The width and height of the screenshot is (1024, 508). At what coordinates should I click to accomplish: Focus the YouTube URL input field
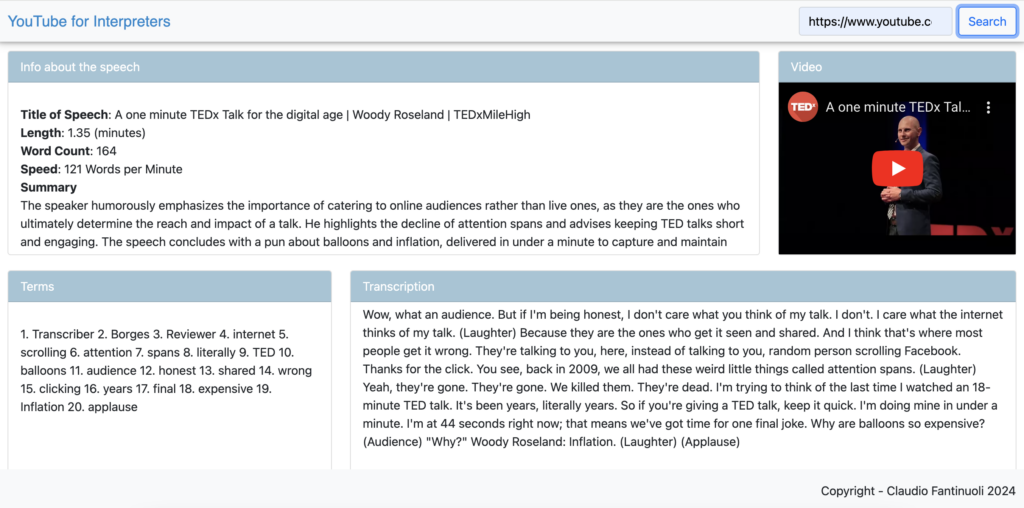[x=875, y=22]
